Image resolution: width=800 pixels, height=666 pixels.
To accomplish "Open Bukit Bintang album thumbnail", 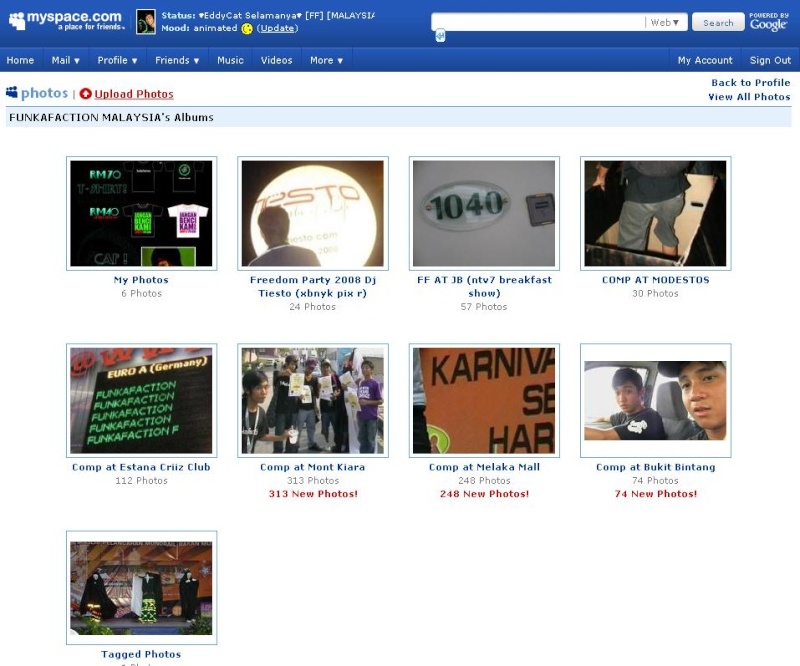I will pos(656,401).
